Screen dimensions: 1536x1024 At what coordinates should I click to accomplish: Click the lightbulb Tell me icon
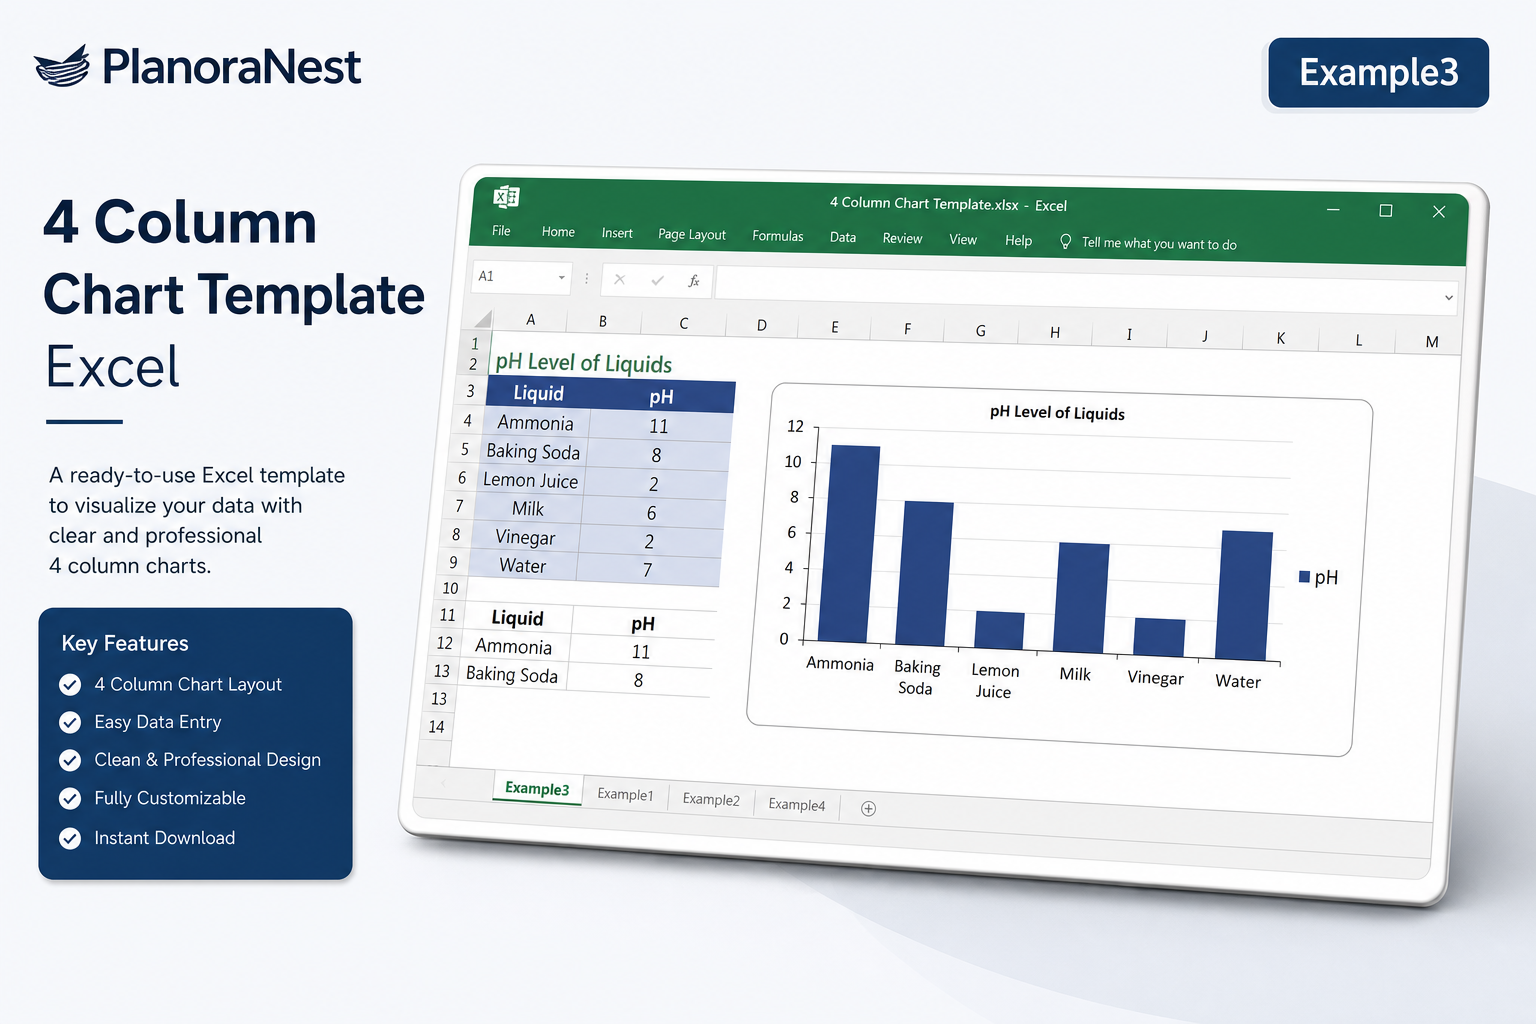coord(1065,242)
